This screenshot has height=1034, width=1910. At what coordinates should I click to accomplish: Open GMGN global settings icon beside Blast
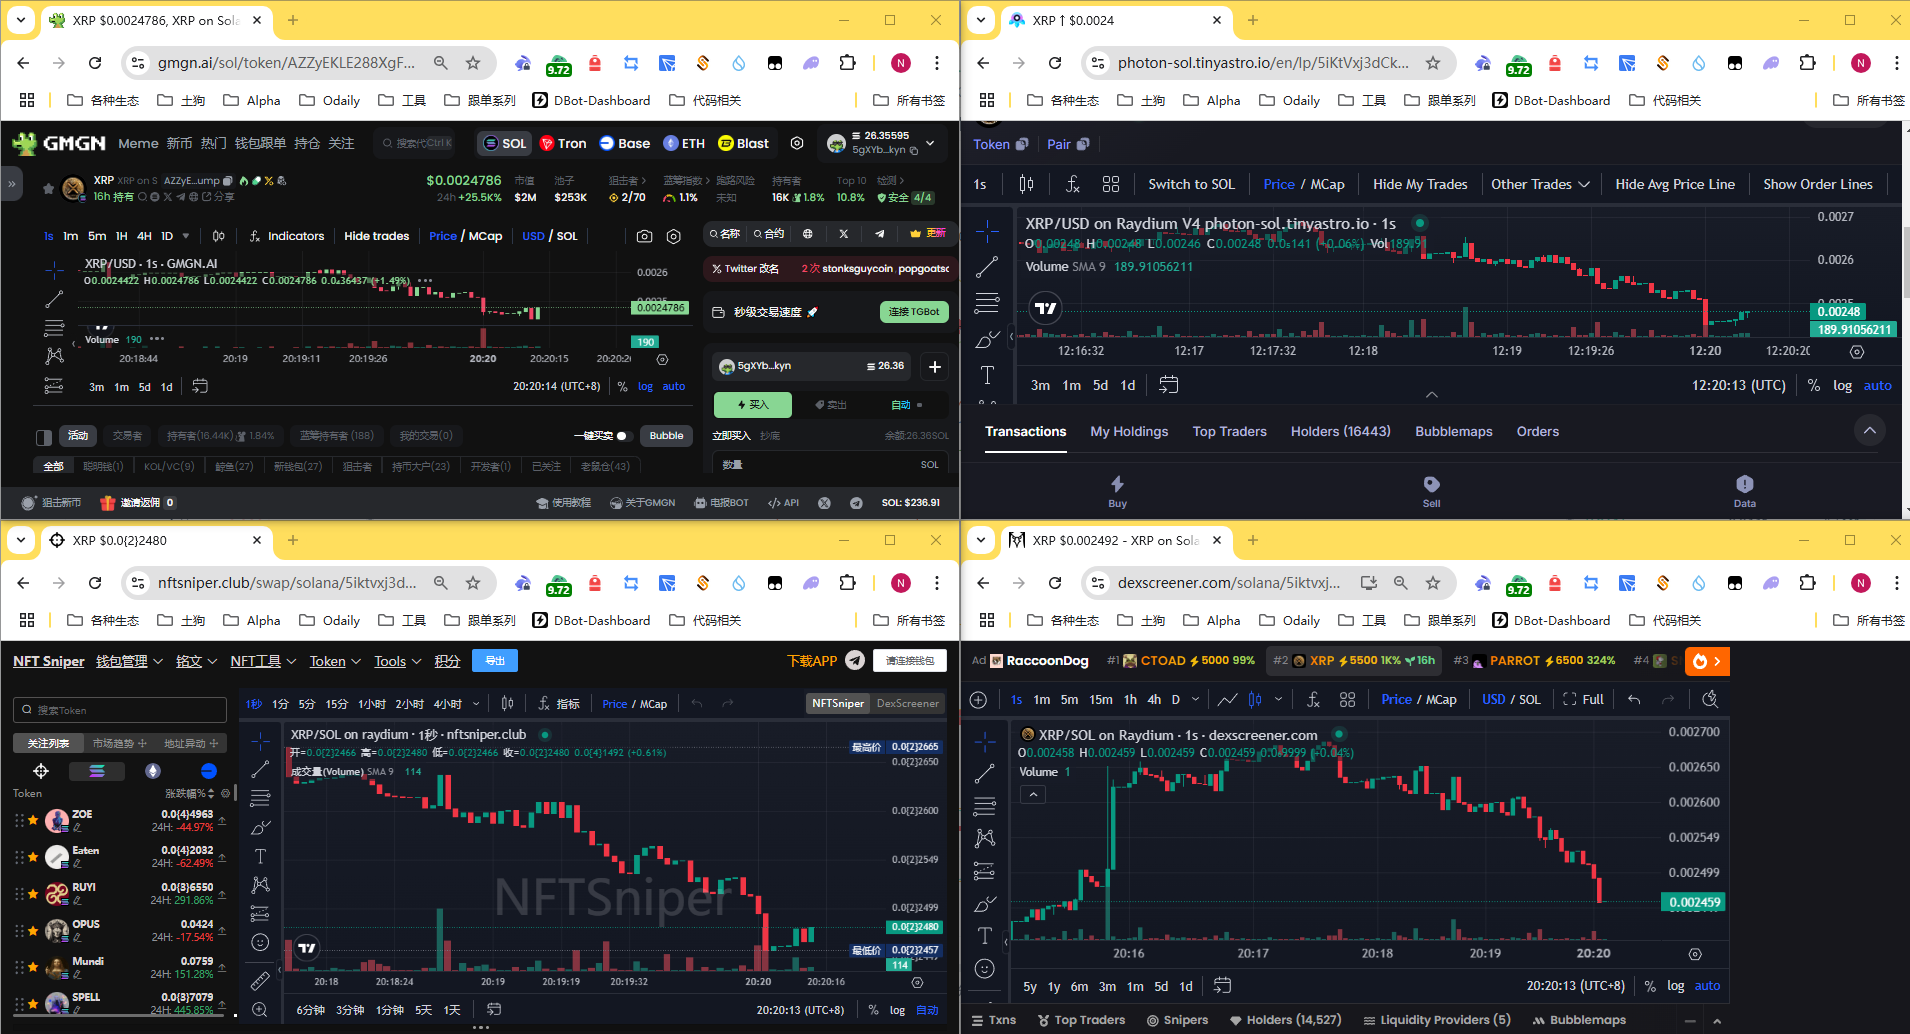pos(797,143)
